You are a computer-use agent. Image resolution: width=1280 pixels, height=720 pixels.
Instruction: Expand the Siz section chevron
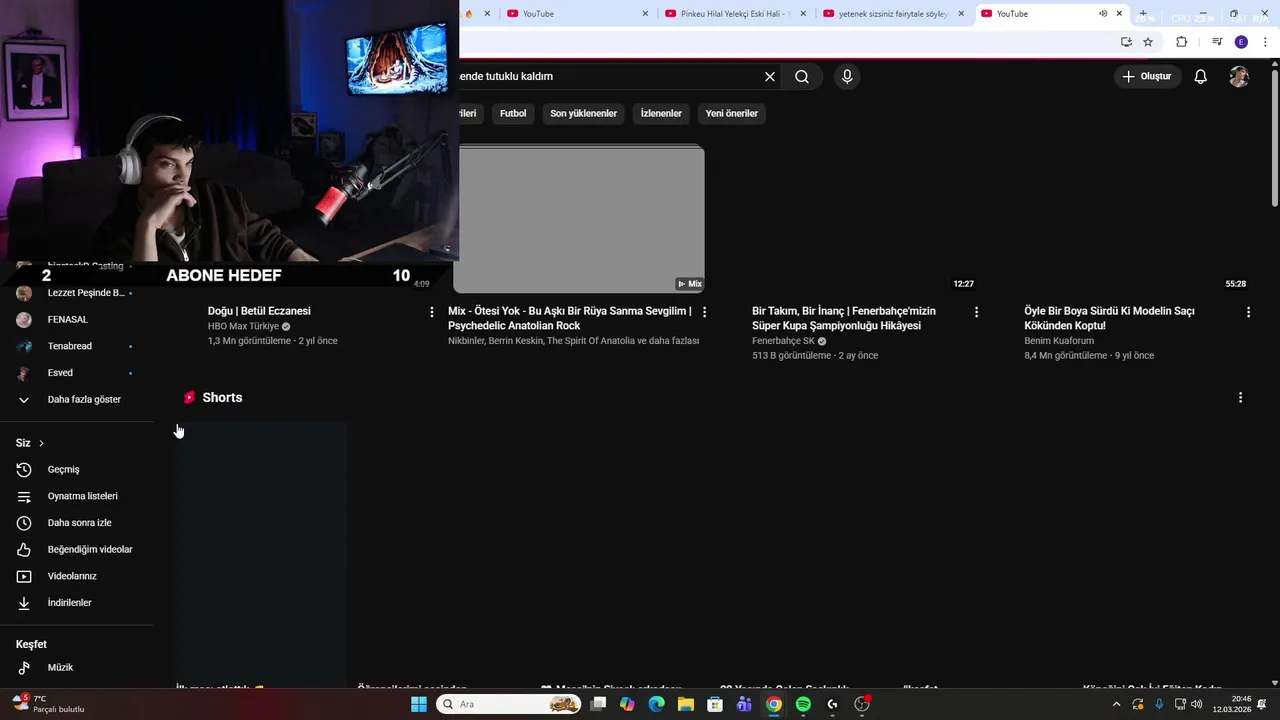[41, 443]
